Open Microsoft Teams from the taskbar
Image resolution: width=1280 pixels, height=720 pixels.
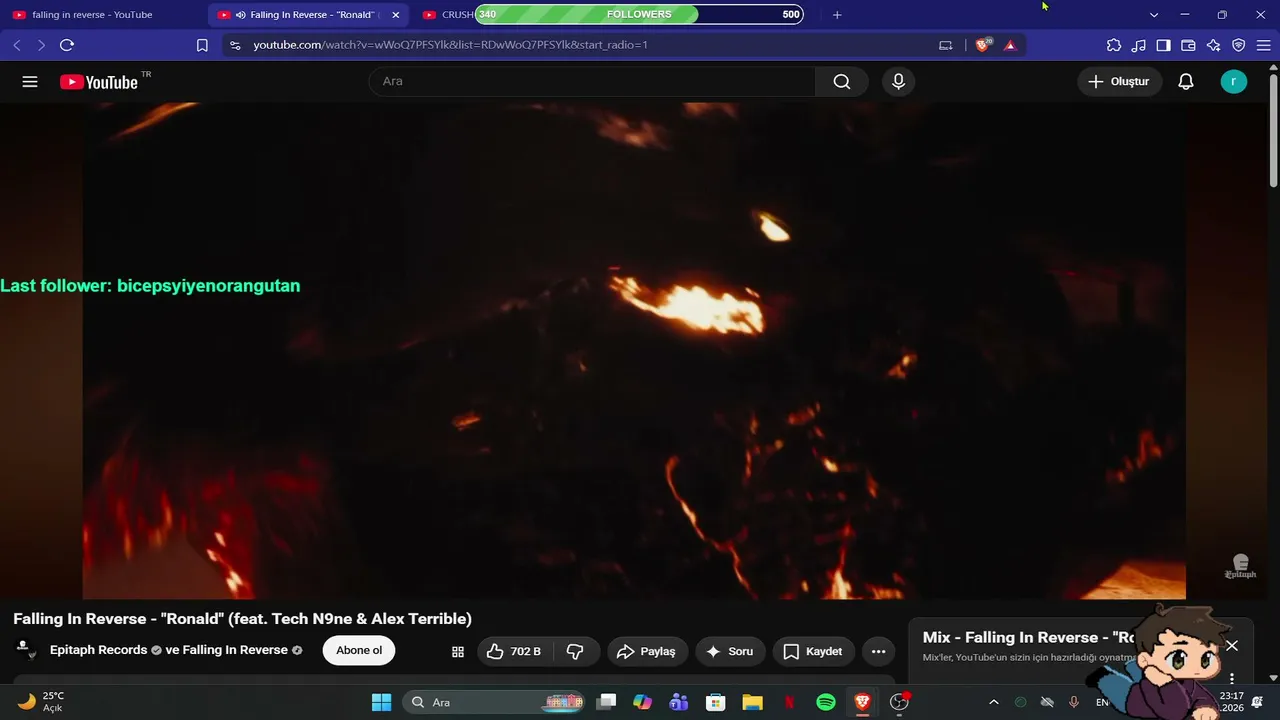click(x=679, y=702)
